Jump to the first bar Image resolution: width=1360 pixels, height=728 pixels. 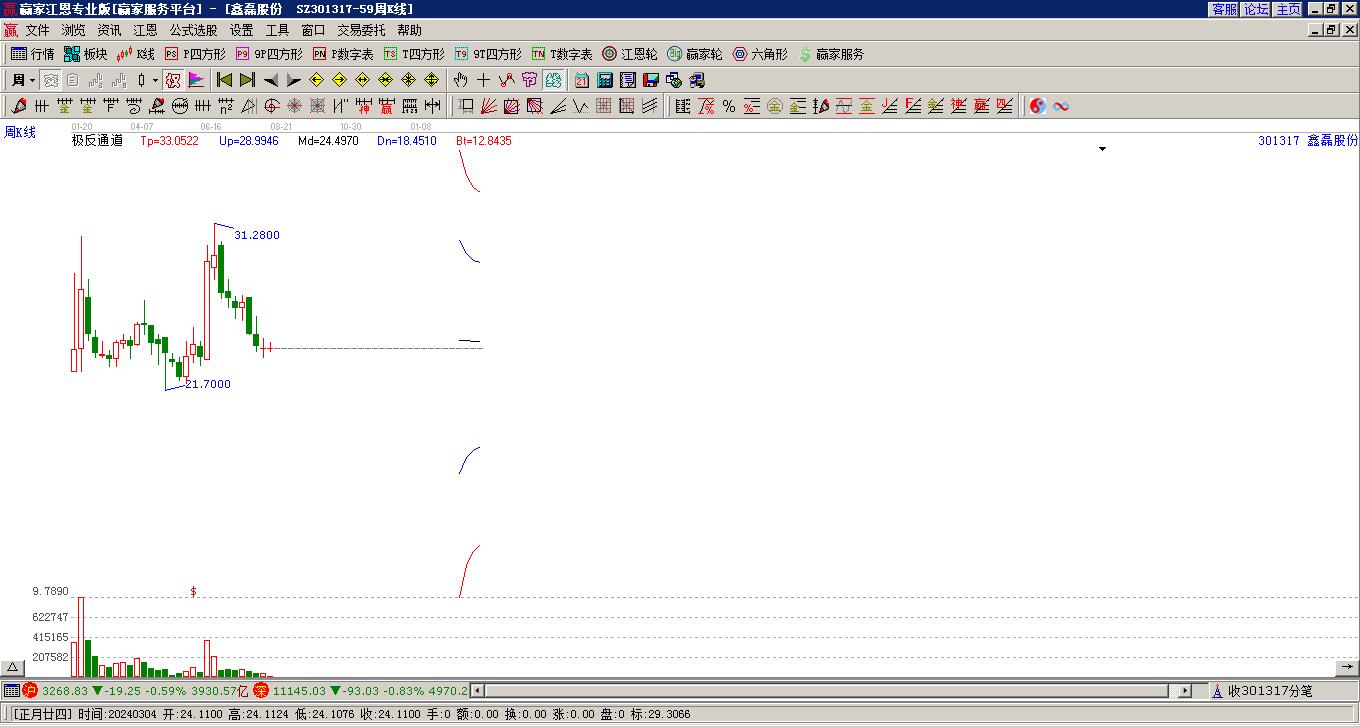tap(225, 80)
